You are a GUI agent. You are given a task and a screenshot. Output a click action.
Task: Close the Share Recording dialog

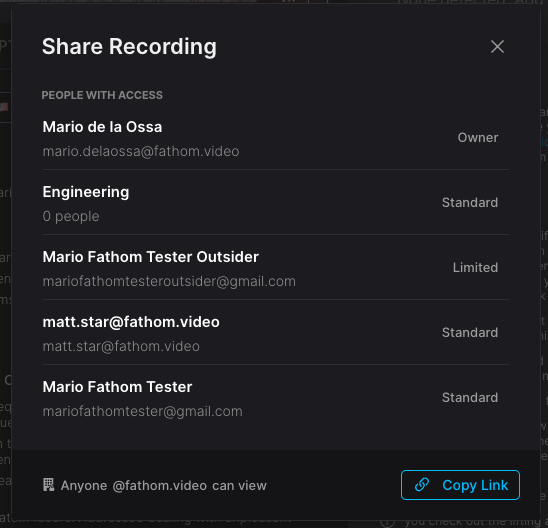coord(497,46)
